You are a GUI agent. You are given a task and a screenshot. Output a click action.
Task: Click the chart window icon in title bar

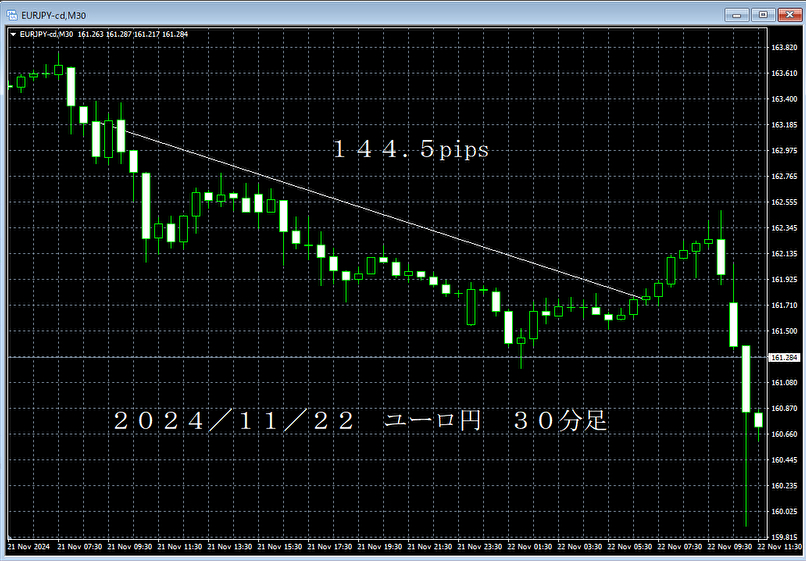point(12,15)
